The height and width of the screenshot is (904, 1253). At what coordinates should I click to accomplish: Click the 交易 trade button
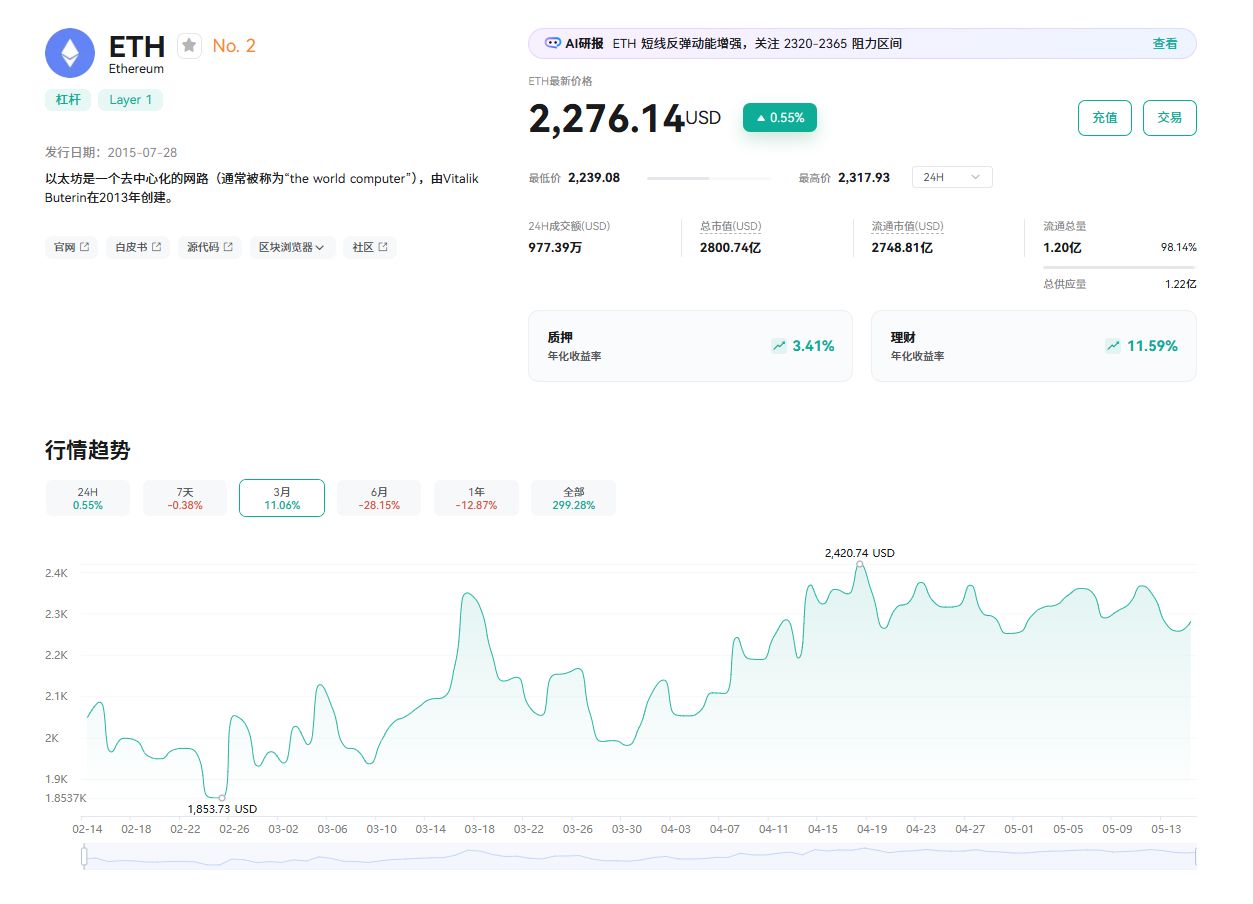coord(1170,117)
